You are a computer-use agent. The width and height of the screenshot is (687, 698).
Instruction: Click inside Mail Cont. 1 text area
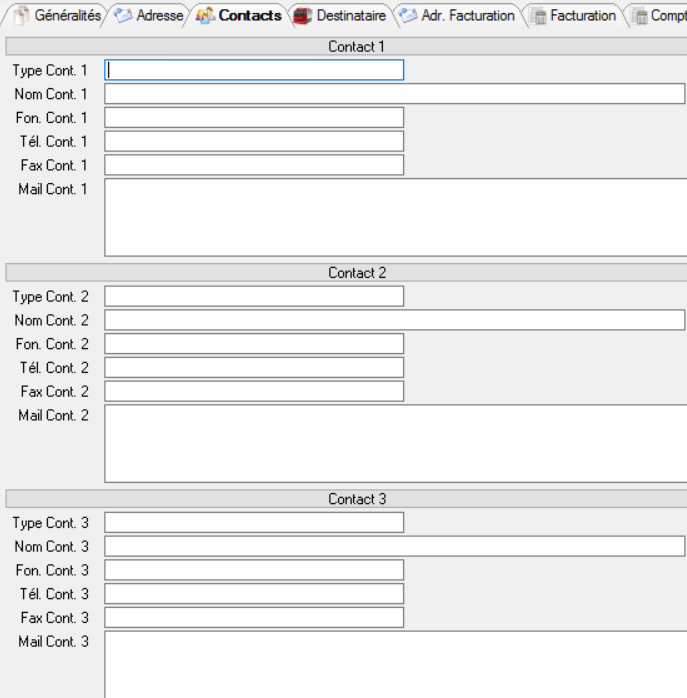tap(394, 217)
